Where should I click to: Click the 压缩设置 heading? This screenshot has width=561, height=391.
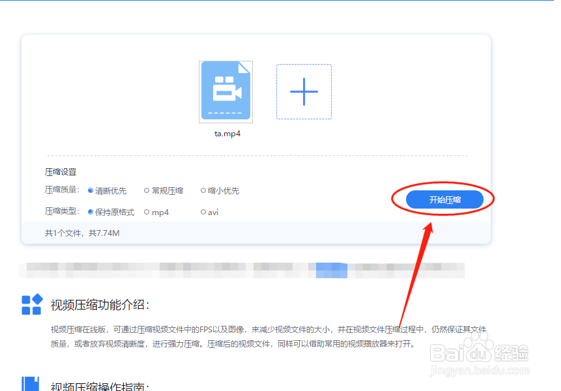tap(60, 172)
